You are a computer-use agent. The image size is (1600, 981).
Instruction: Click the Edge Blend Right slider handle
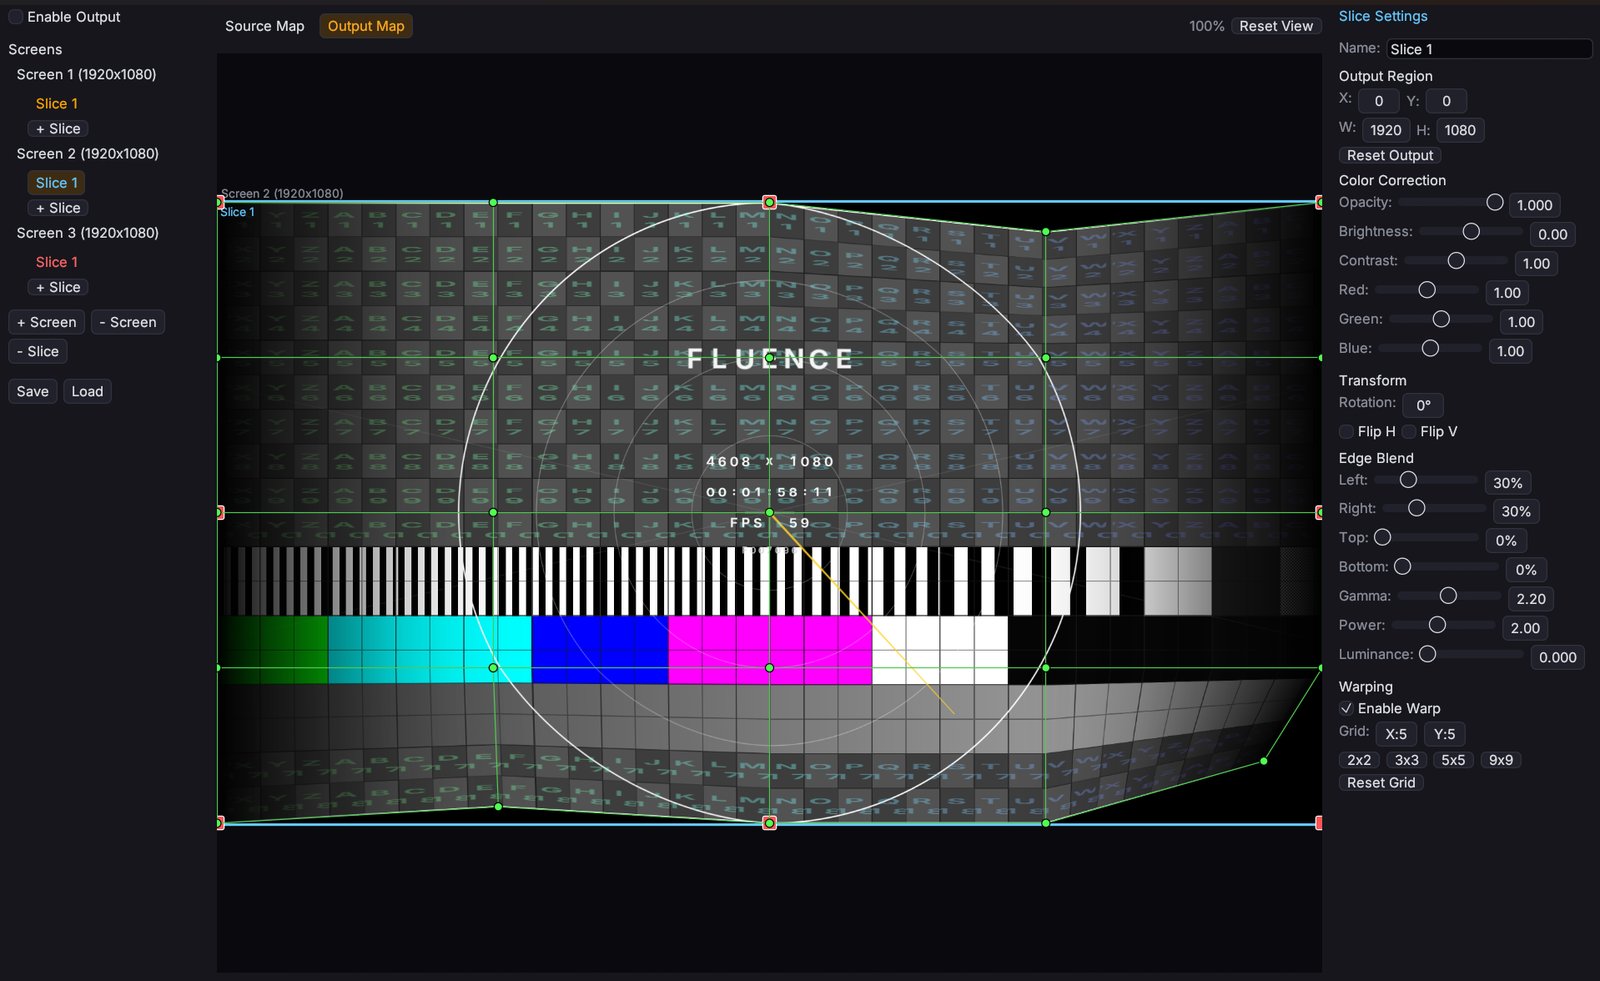point(1416,508)
